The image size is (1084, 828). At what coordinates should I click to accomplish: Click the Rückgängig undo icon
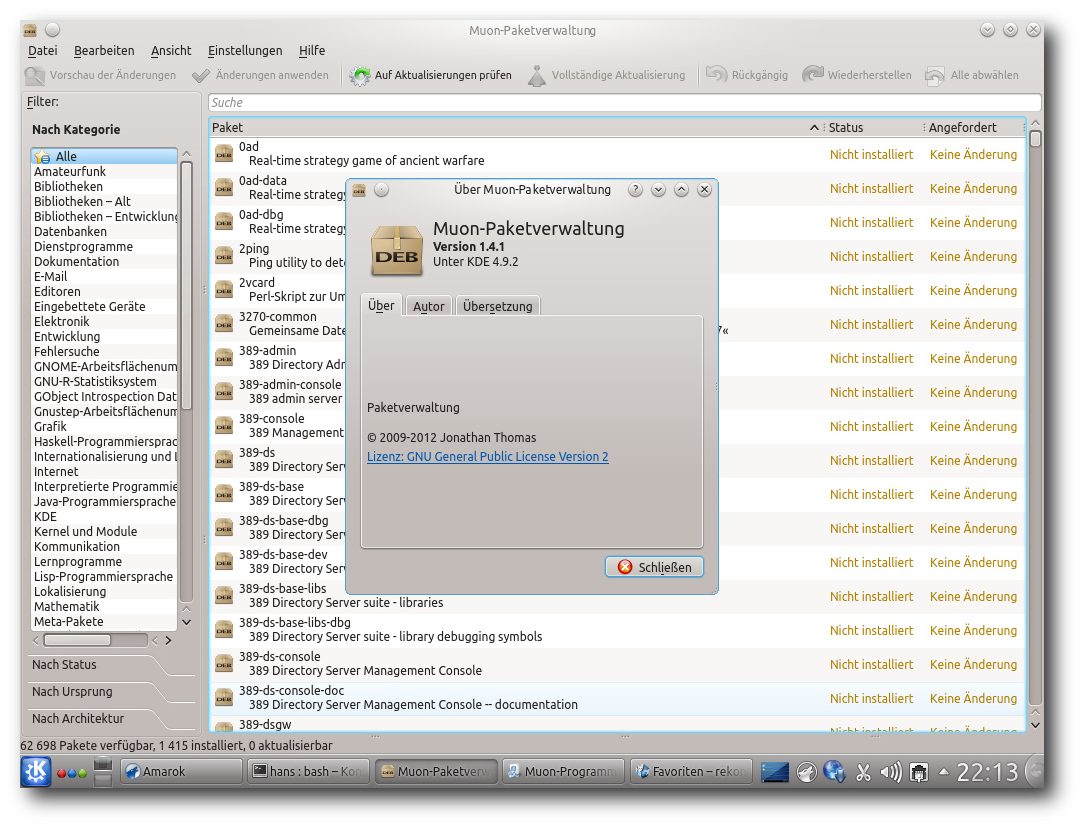(x=716, y=75)
